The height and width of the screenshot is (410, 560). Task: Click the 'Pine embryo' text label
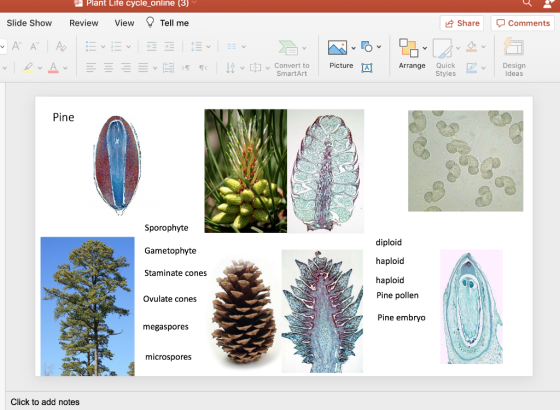(x=401, y=318)
